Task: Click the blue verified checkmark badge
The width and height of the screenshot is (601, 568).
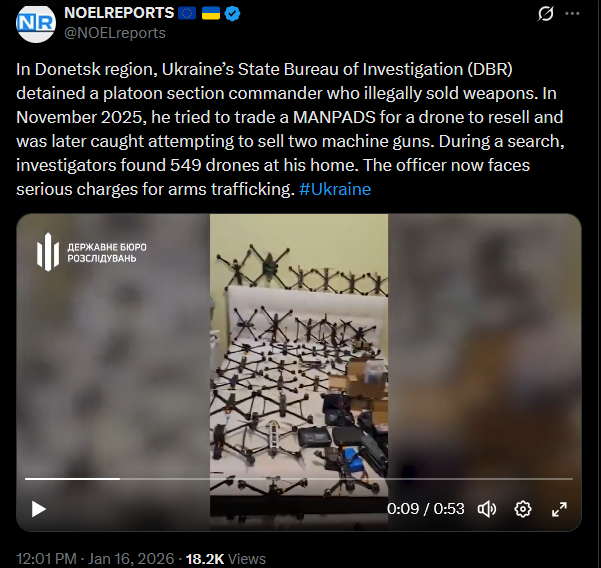Action: point(232,13)
